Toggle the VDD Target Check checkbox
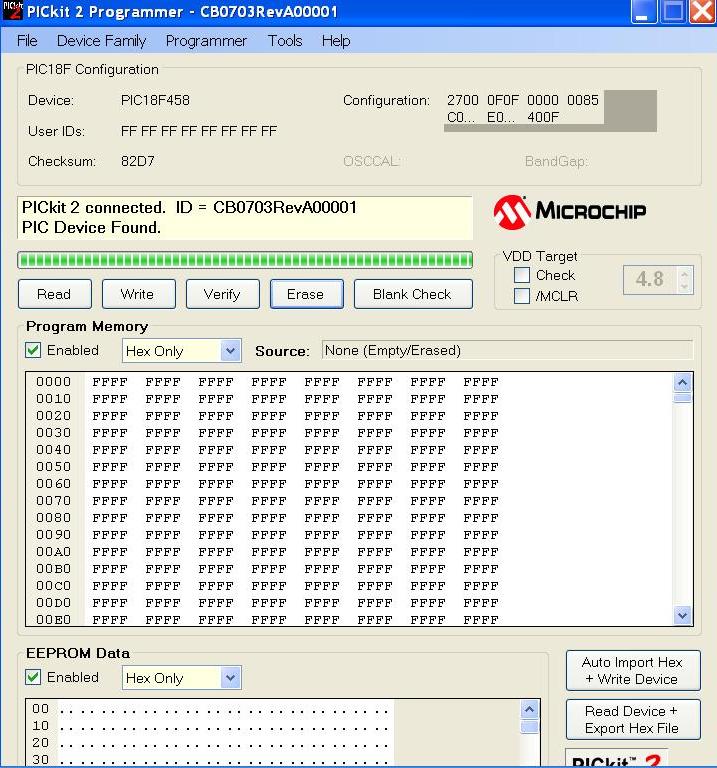This screenshot has width=717, height=768. tap(522, 275)
